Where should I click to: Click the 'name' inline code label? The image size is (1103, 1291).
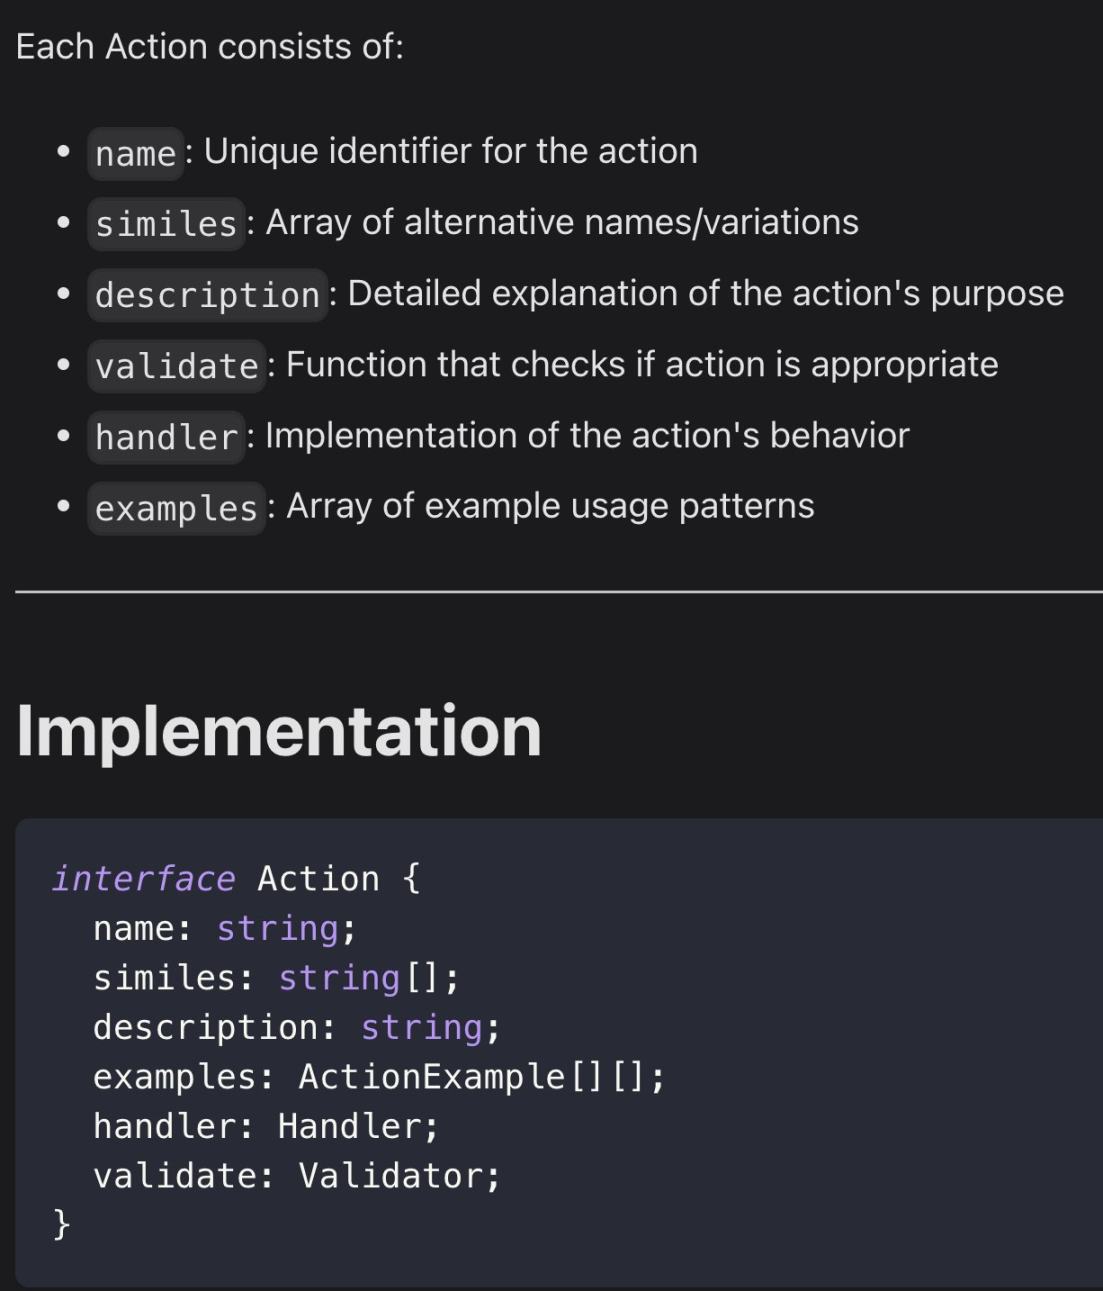click(135, 154)
